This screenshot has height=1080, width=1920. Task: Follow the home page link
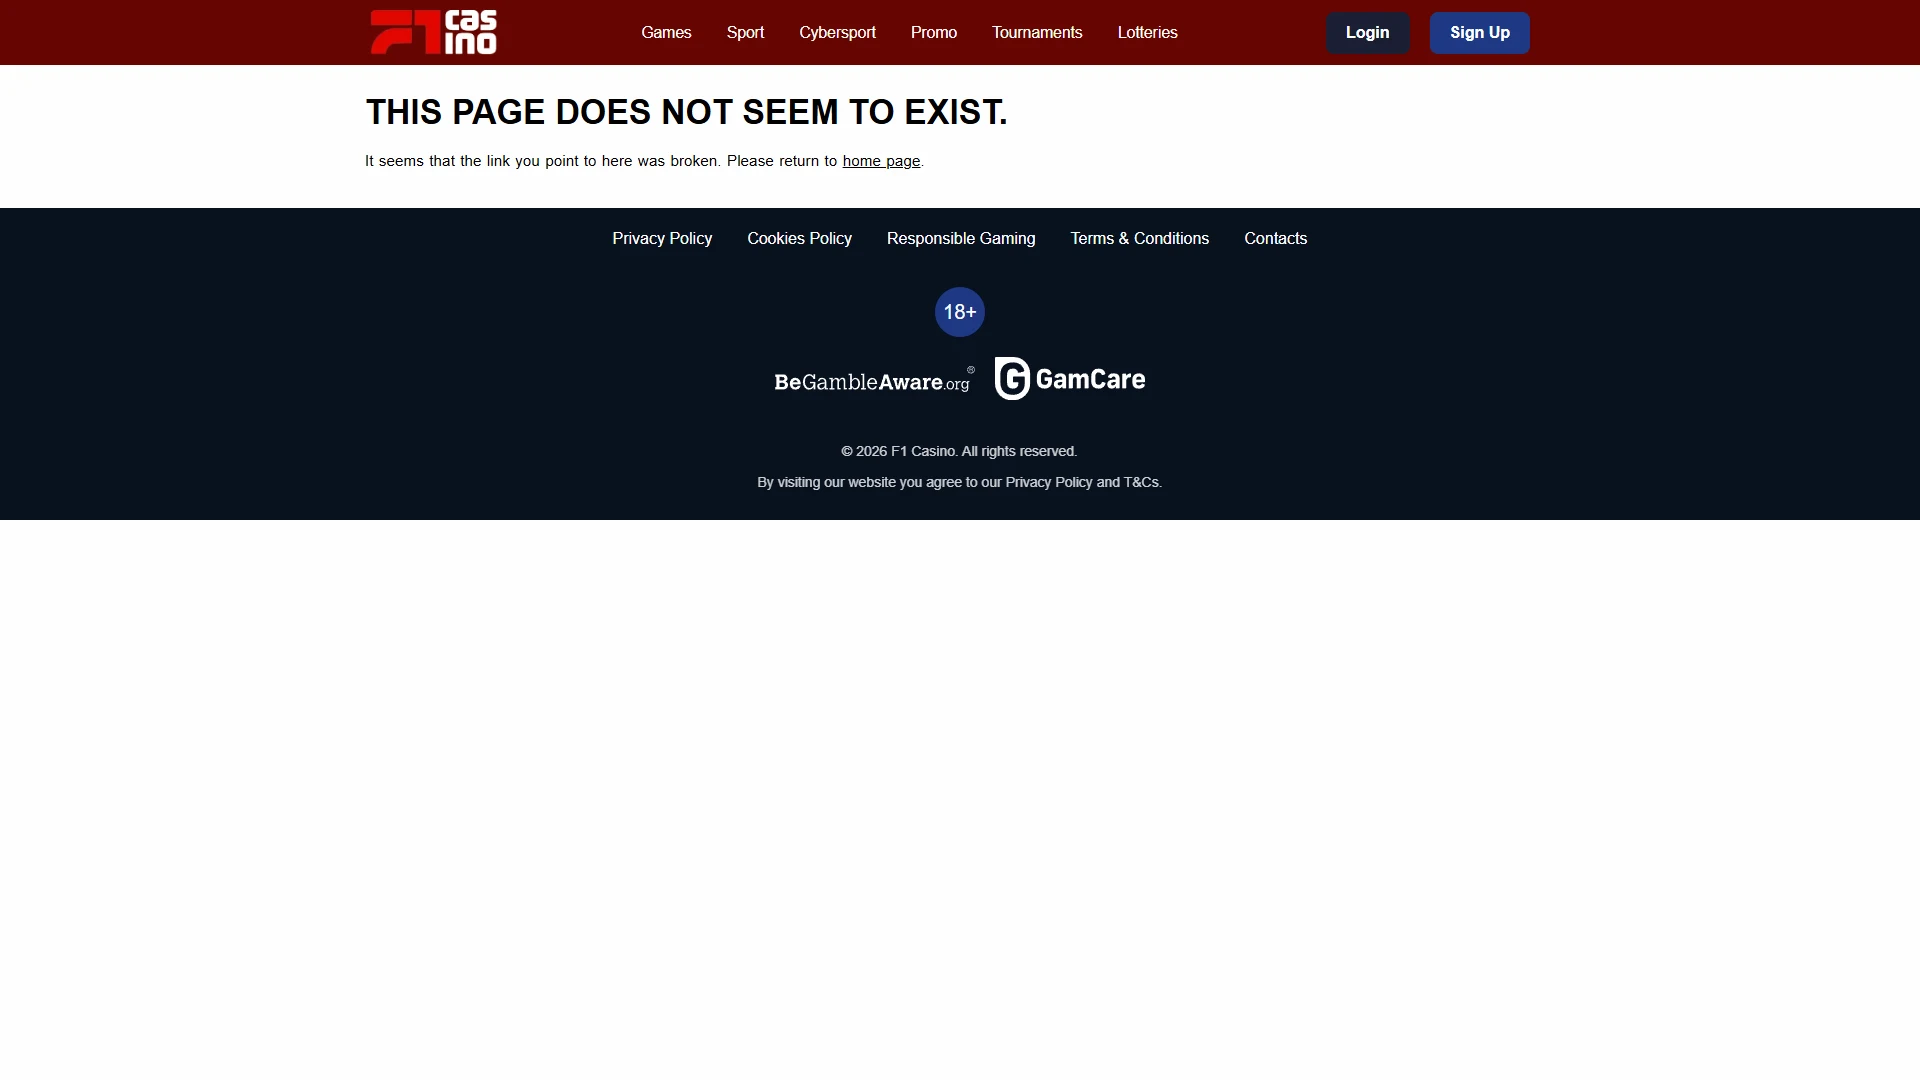coord(881,161)
